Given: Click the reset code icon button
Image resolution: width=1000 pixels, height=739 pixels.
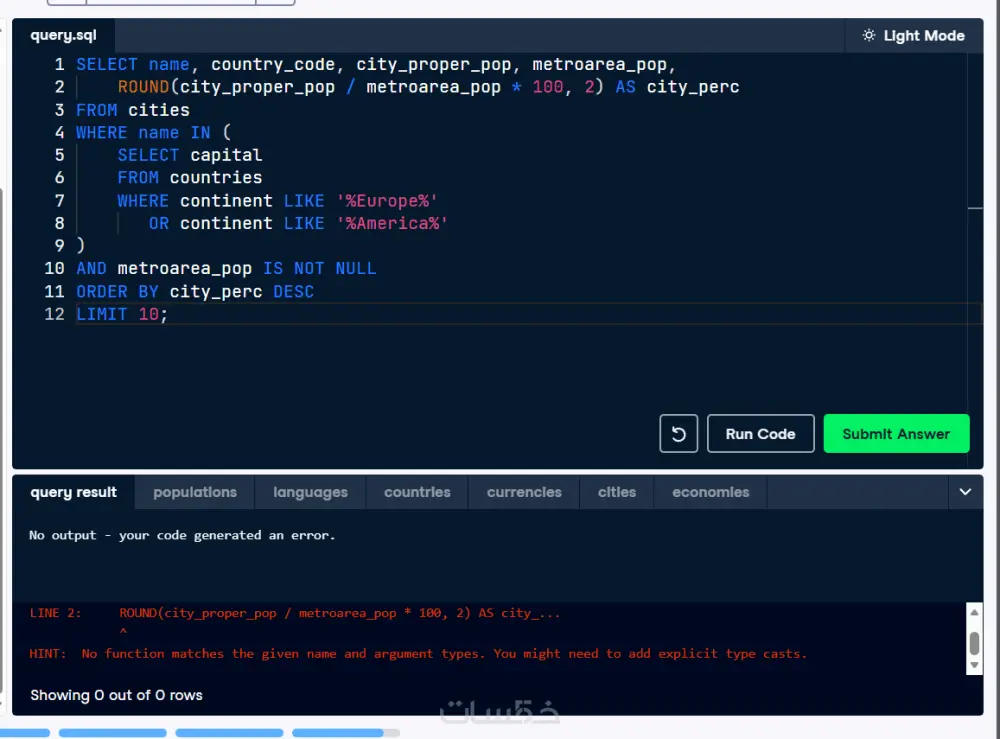Looking at the screenshot, I should click(678, 434).
